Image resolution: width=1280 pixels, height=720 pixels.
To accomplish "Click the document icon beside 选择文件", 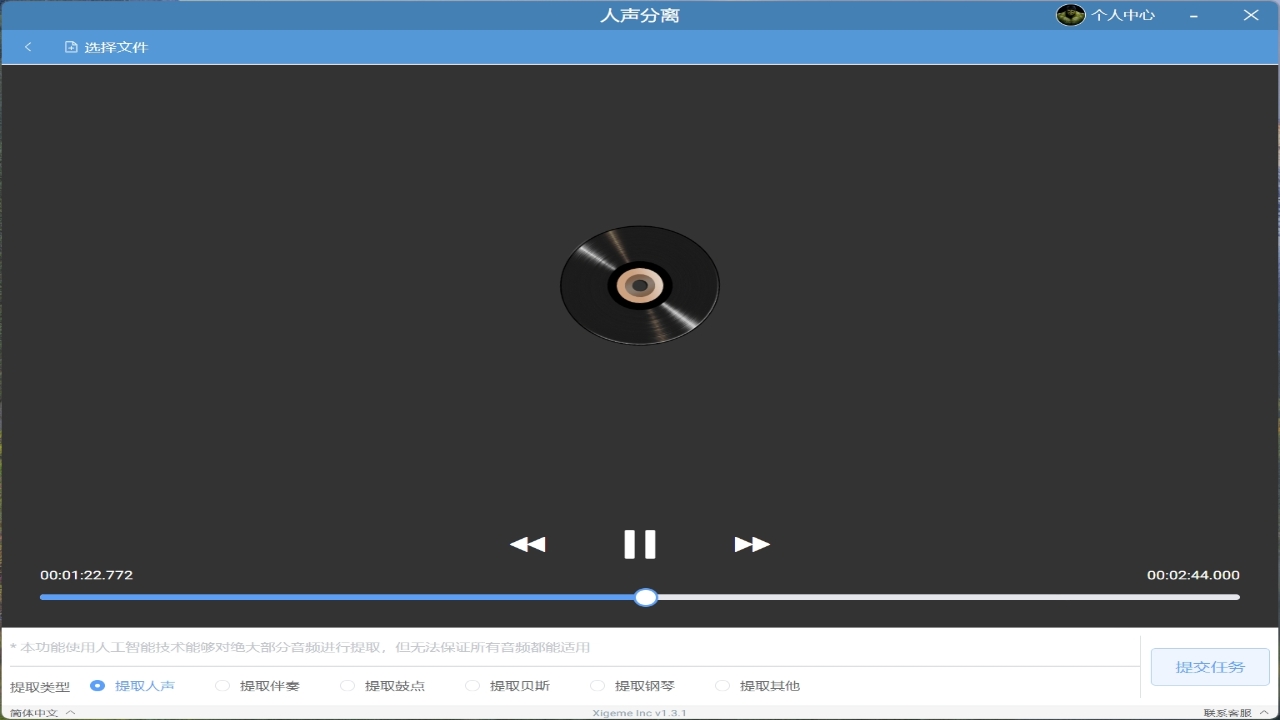I will click(x=69, y=46).
